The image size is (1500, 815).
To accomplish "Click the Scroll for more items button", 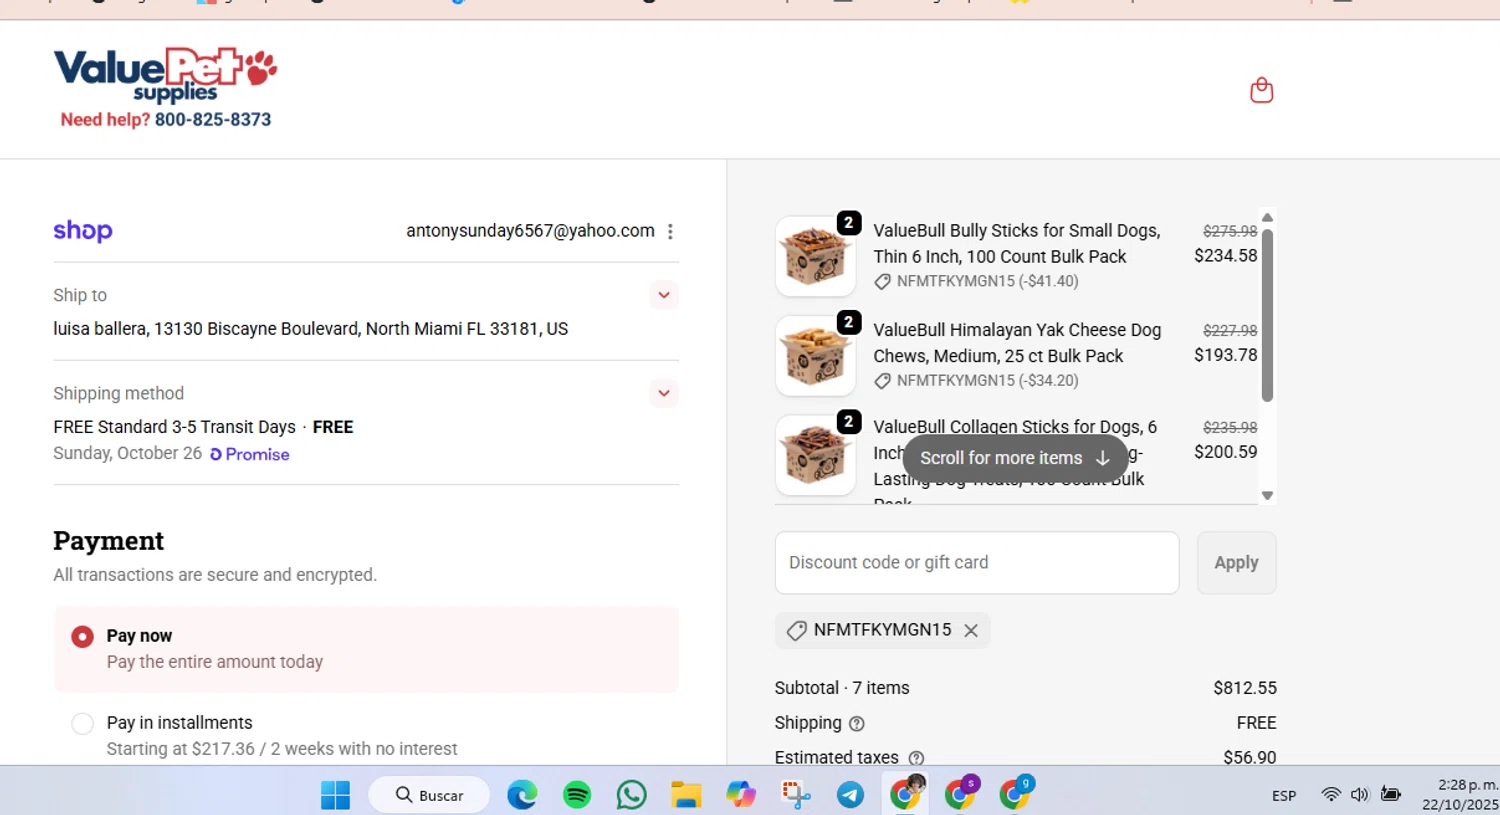I will (1015, 458).
